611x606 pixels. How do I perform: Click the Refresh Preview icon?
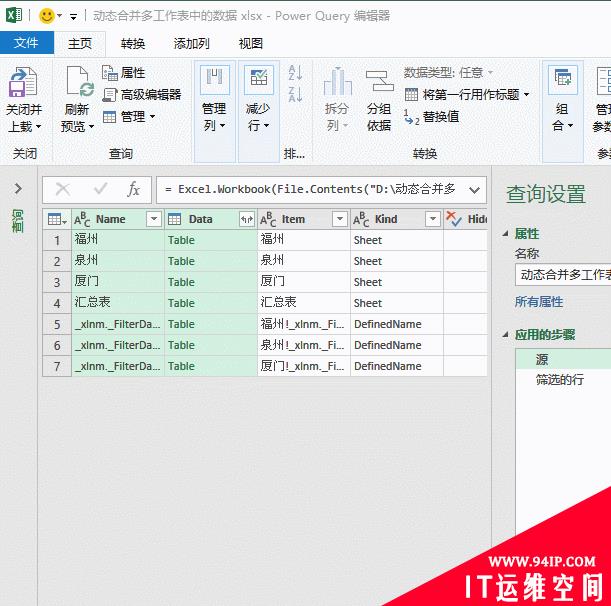point(79,81)
